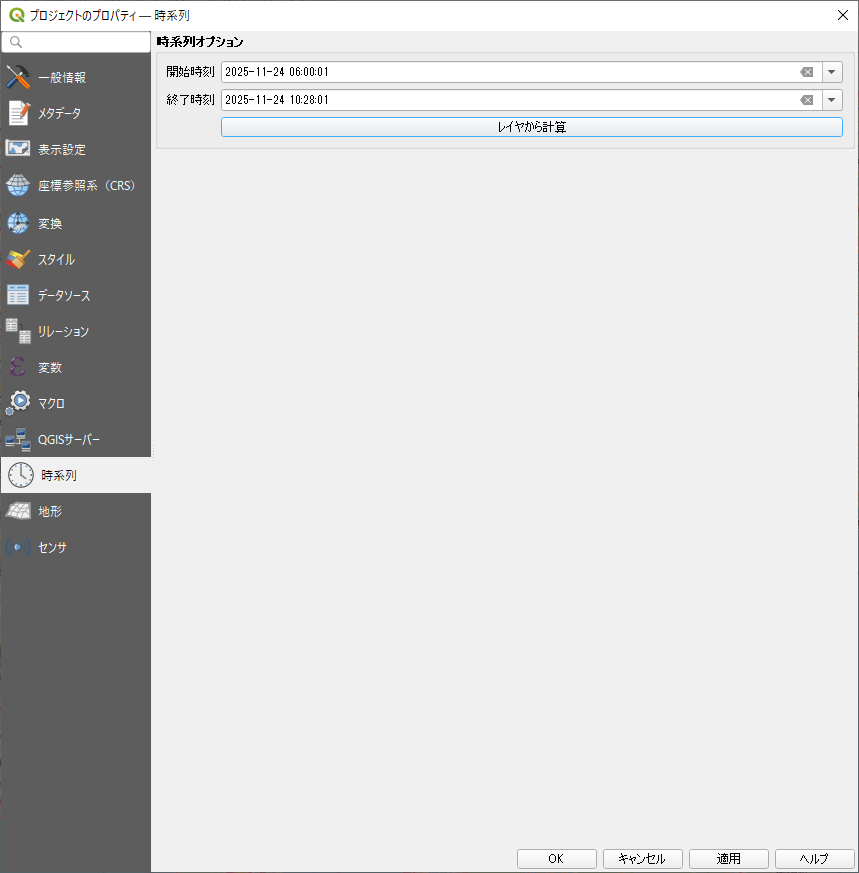Switch to the 地形 settings tab
This screenshot has height=873, width=859.
coord(50,511)
